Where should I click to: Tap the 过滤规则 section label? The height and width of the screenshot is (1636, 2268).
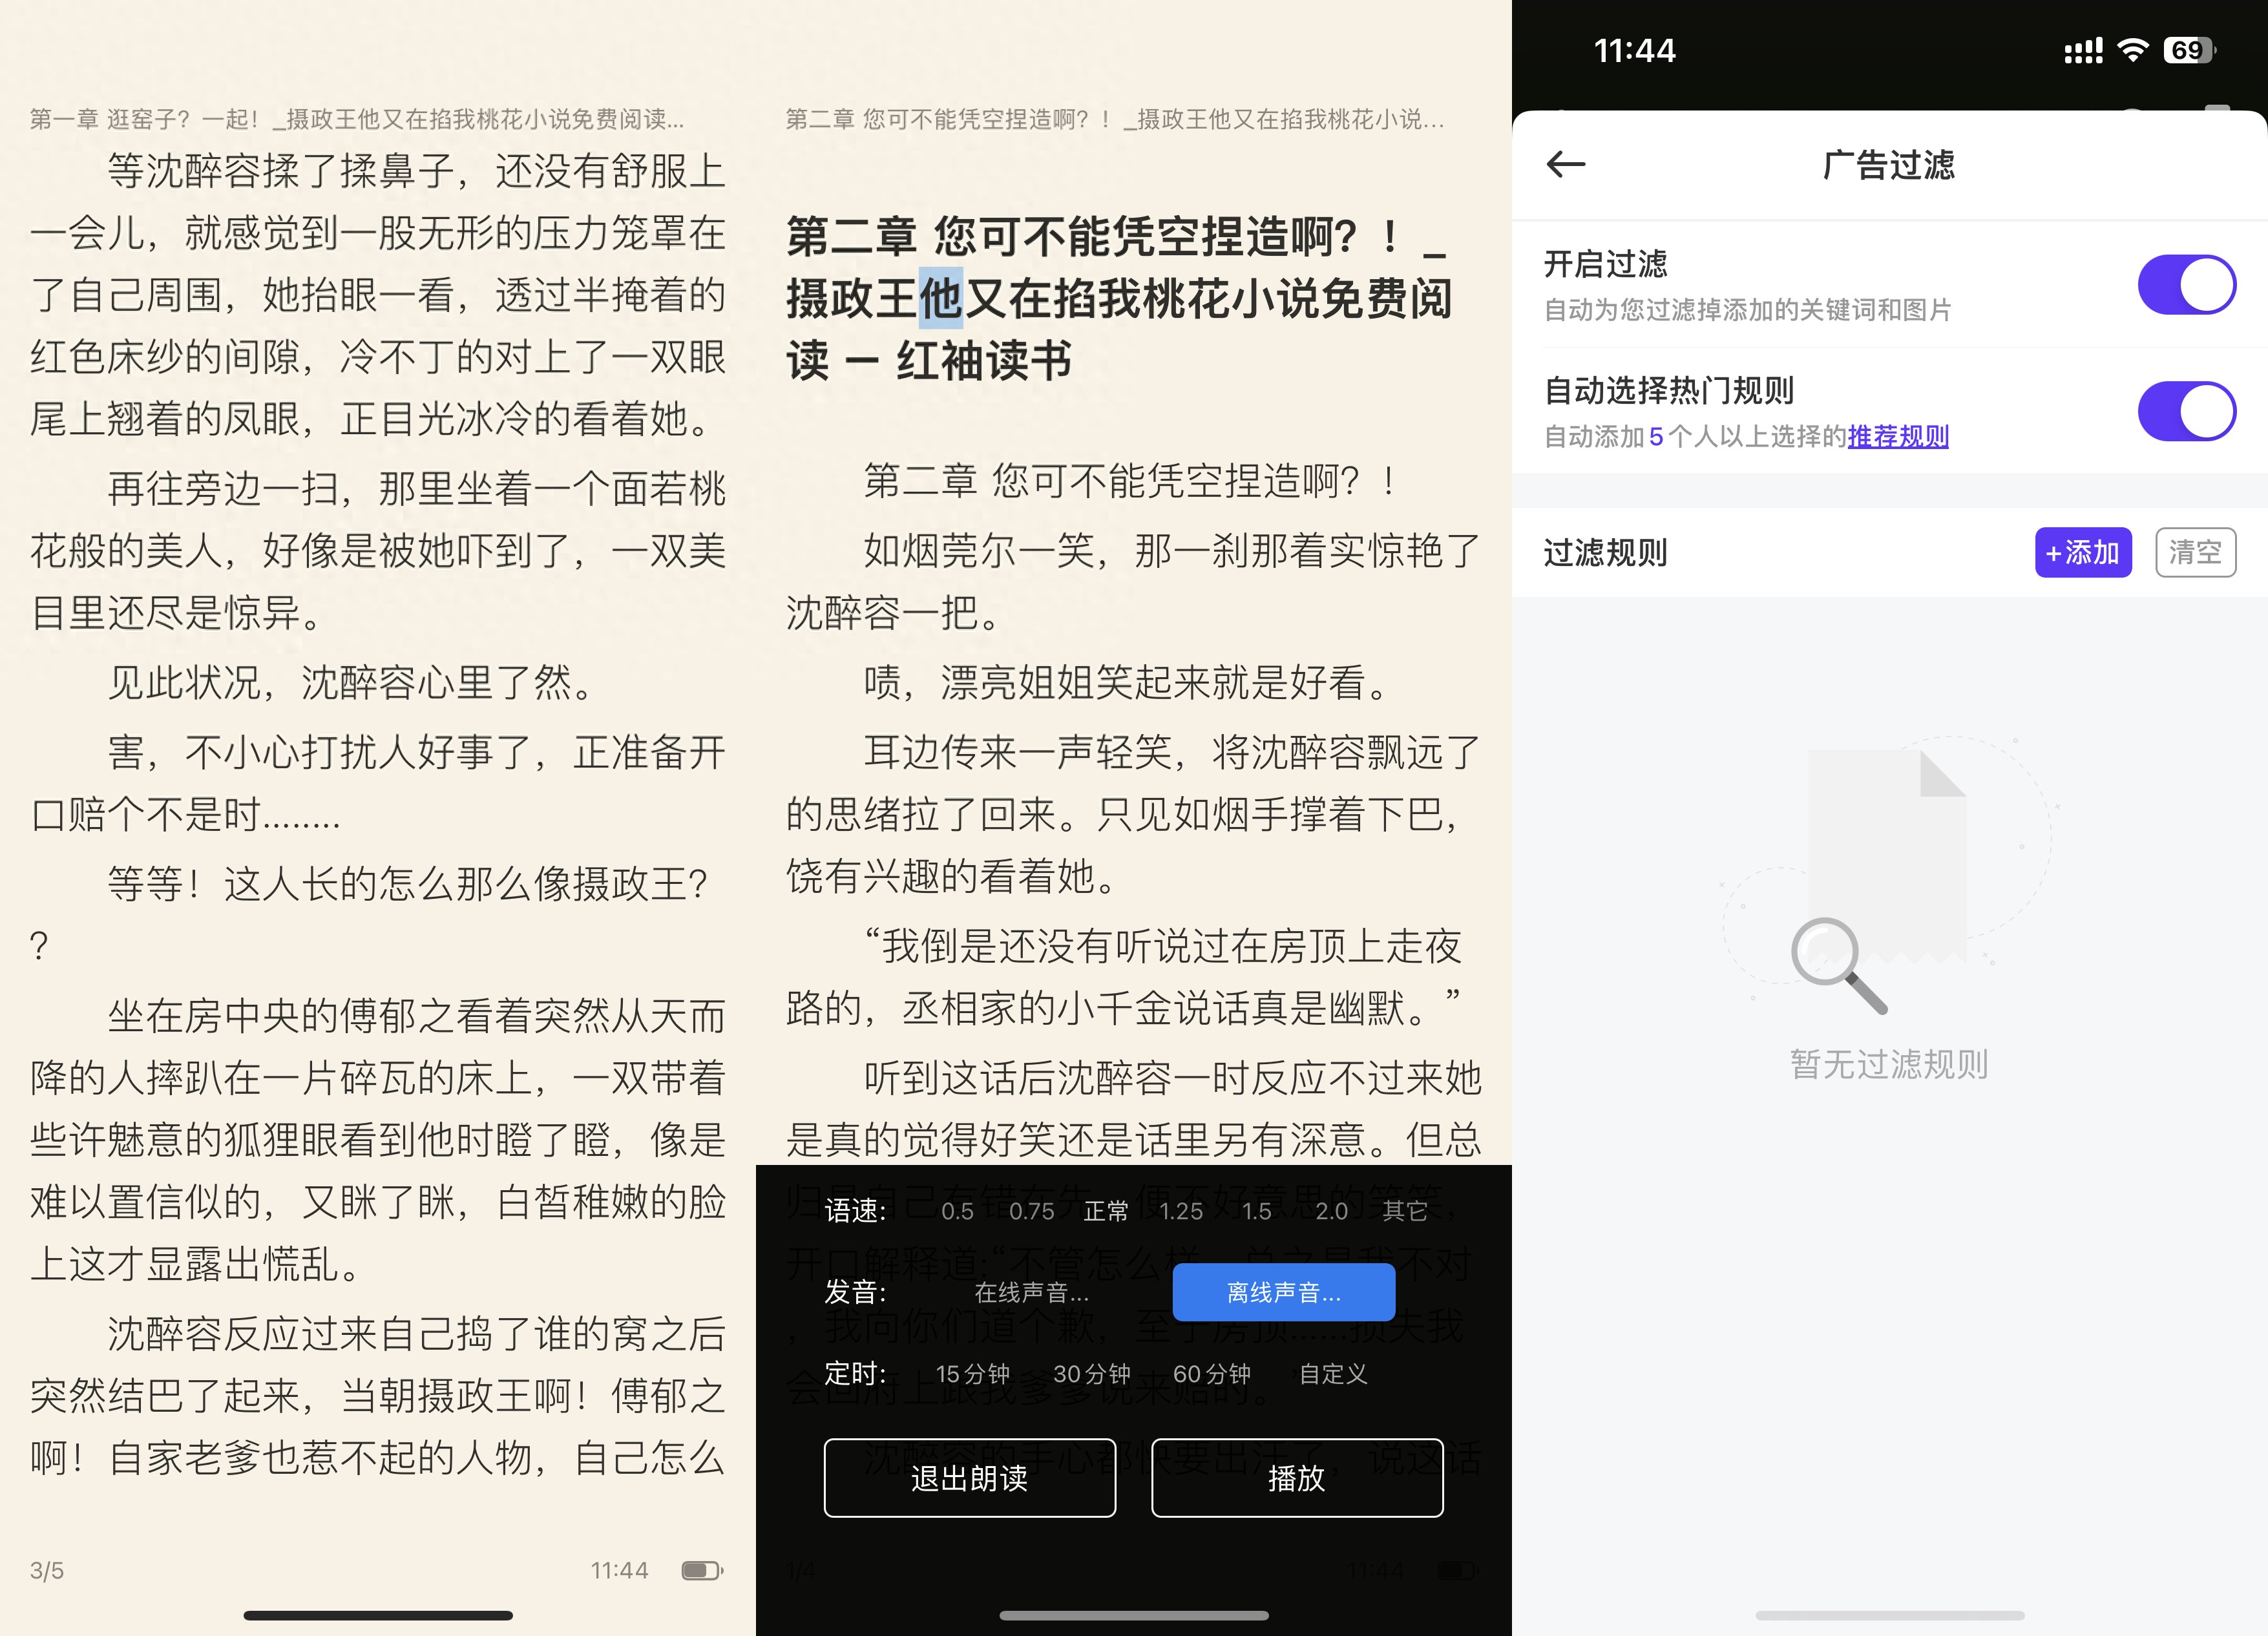point(1605,552)
